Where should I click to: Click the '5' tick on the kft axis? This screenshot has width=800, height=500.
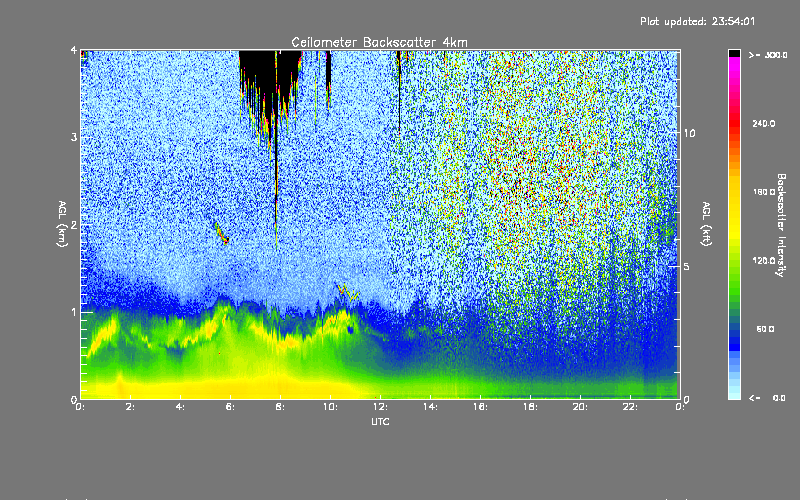(687, 266)
